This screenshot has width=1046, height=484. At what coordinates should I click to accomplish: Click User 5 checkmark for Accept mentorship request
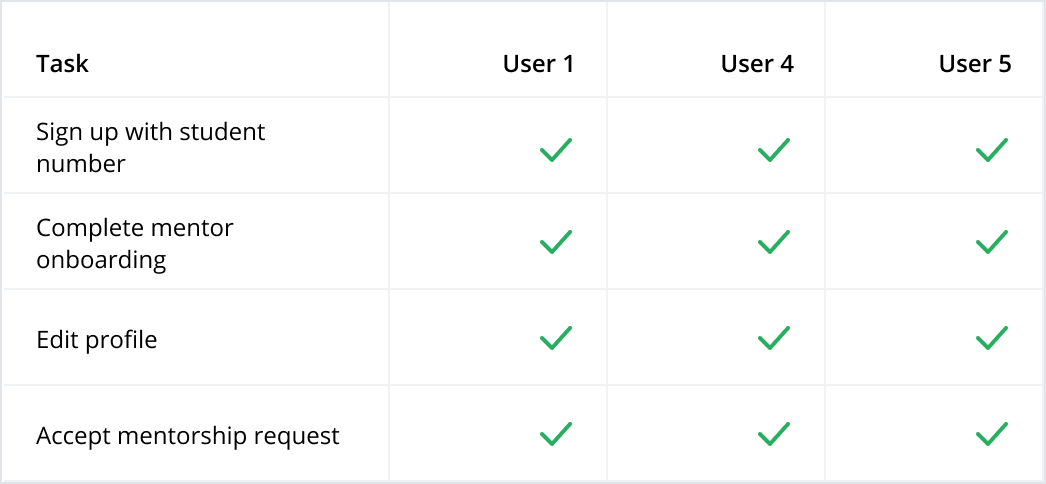992,433
